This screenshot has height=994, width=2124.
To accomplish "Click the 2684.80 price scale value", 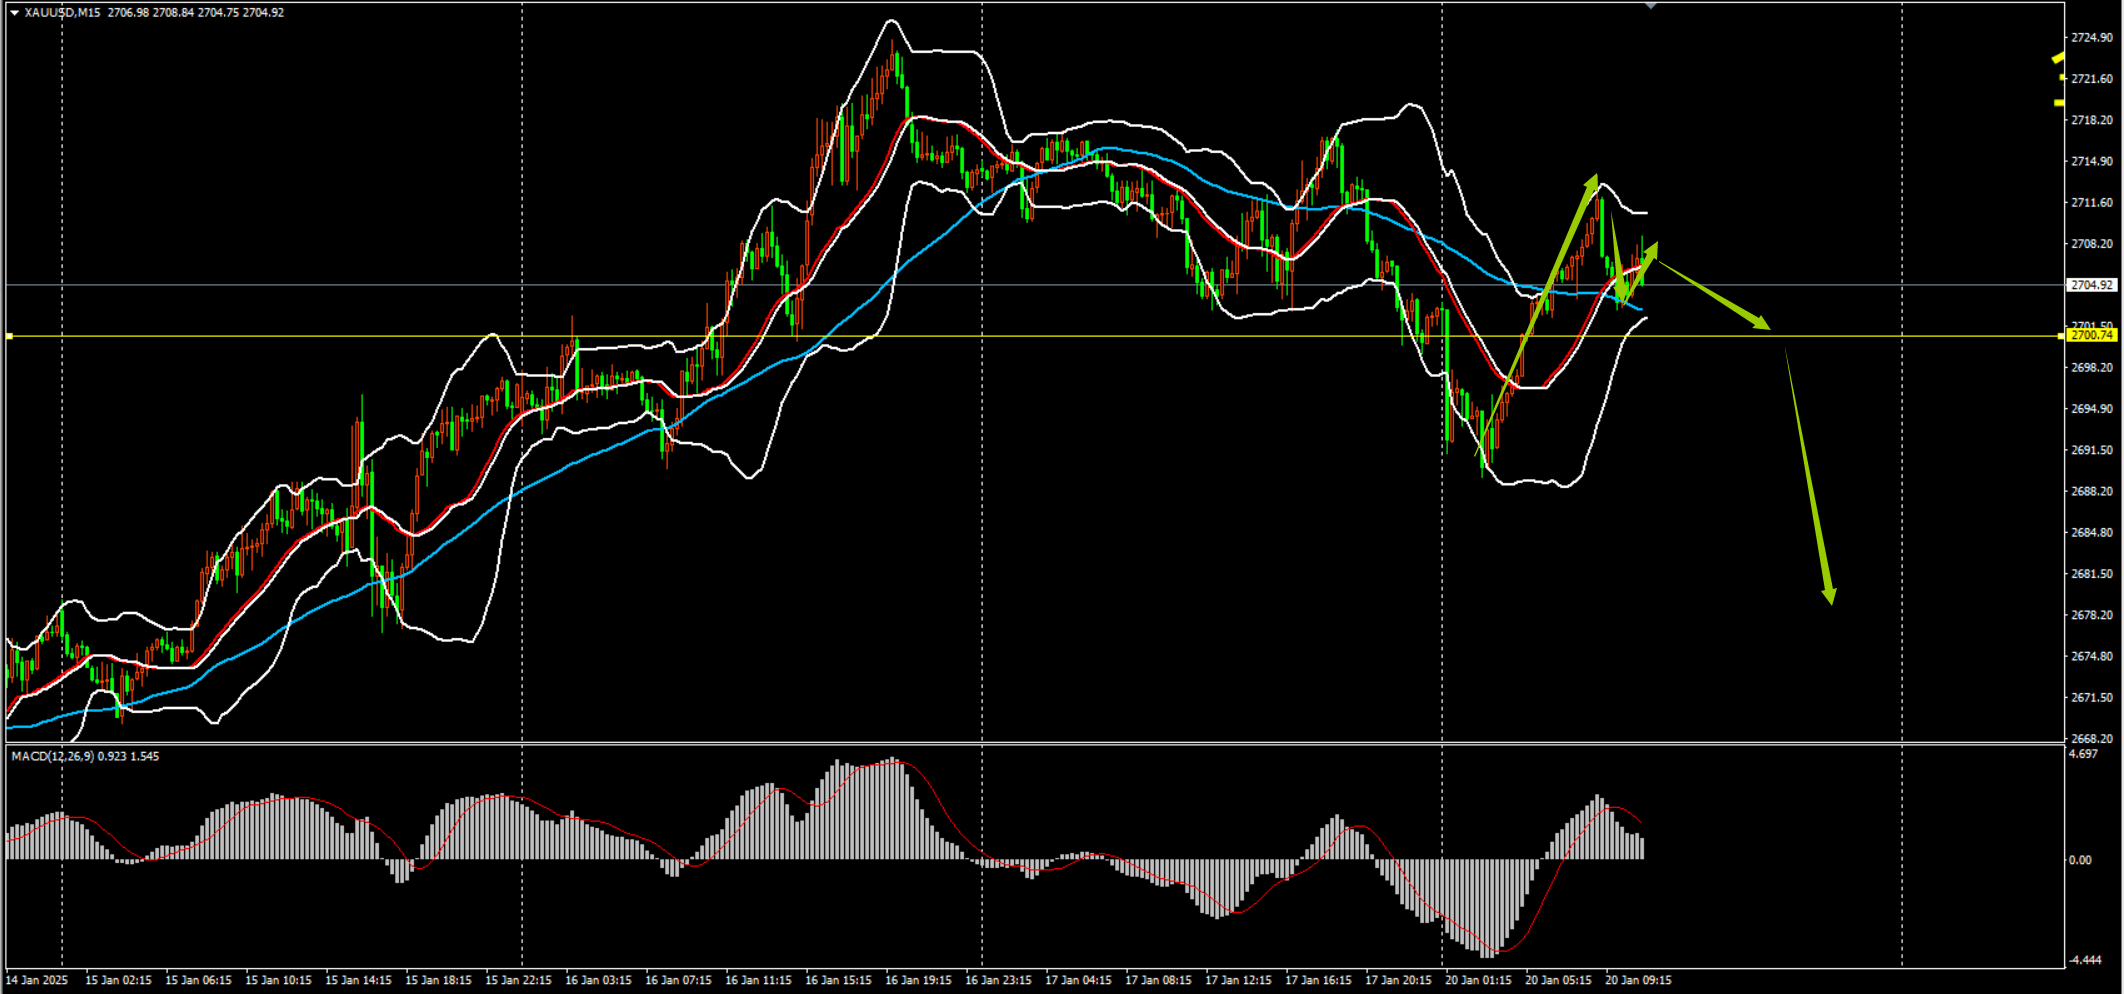I will click(x=2091, y=532).
